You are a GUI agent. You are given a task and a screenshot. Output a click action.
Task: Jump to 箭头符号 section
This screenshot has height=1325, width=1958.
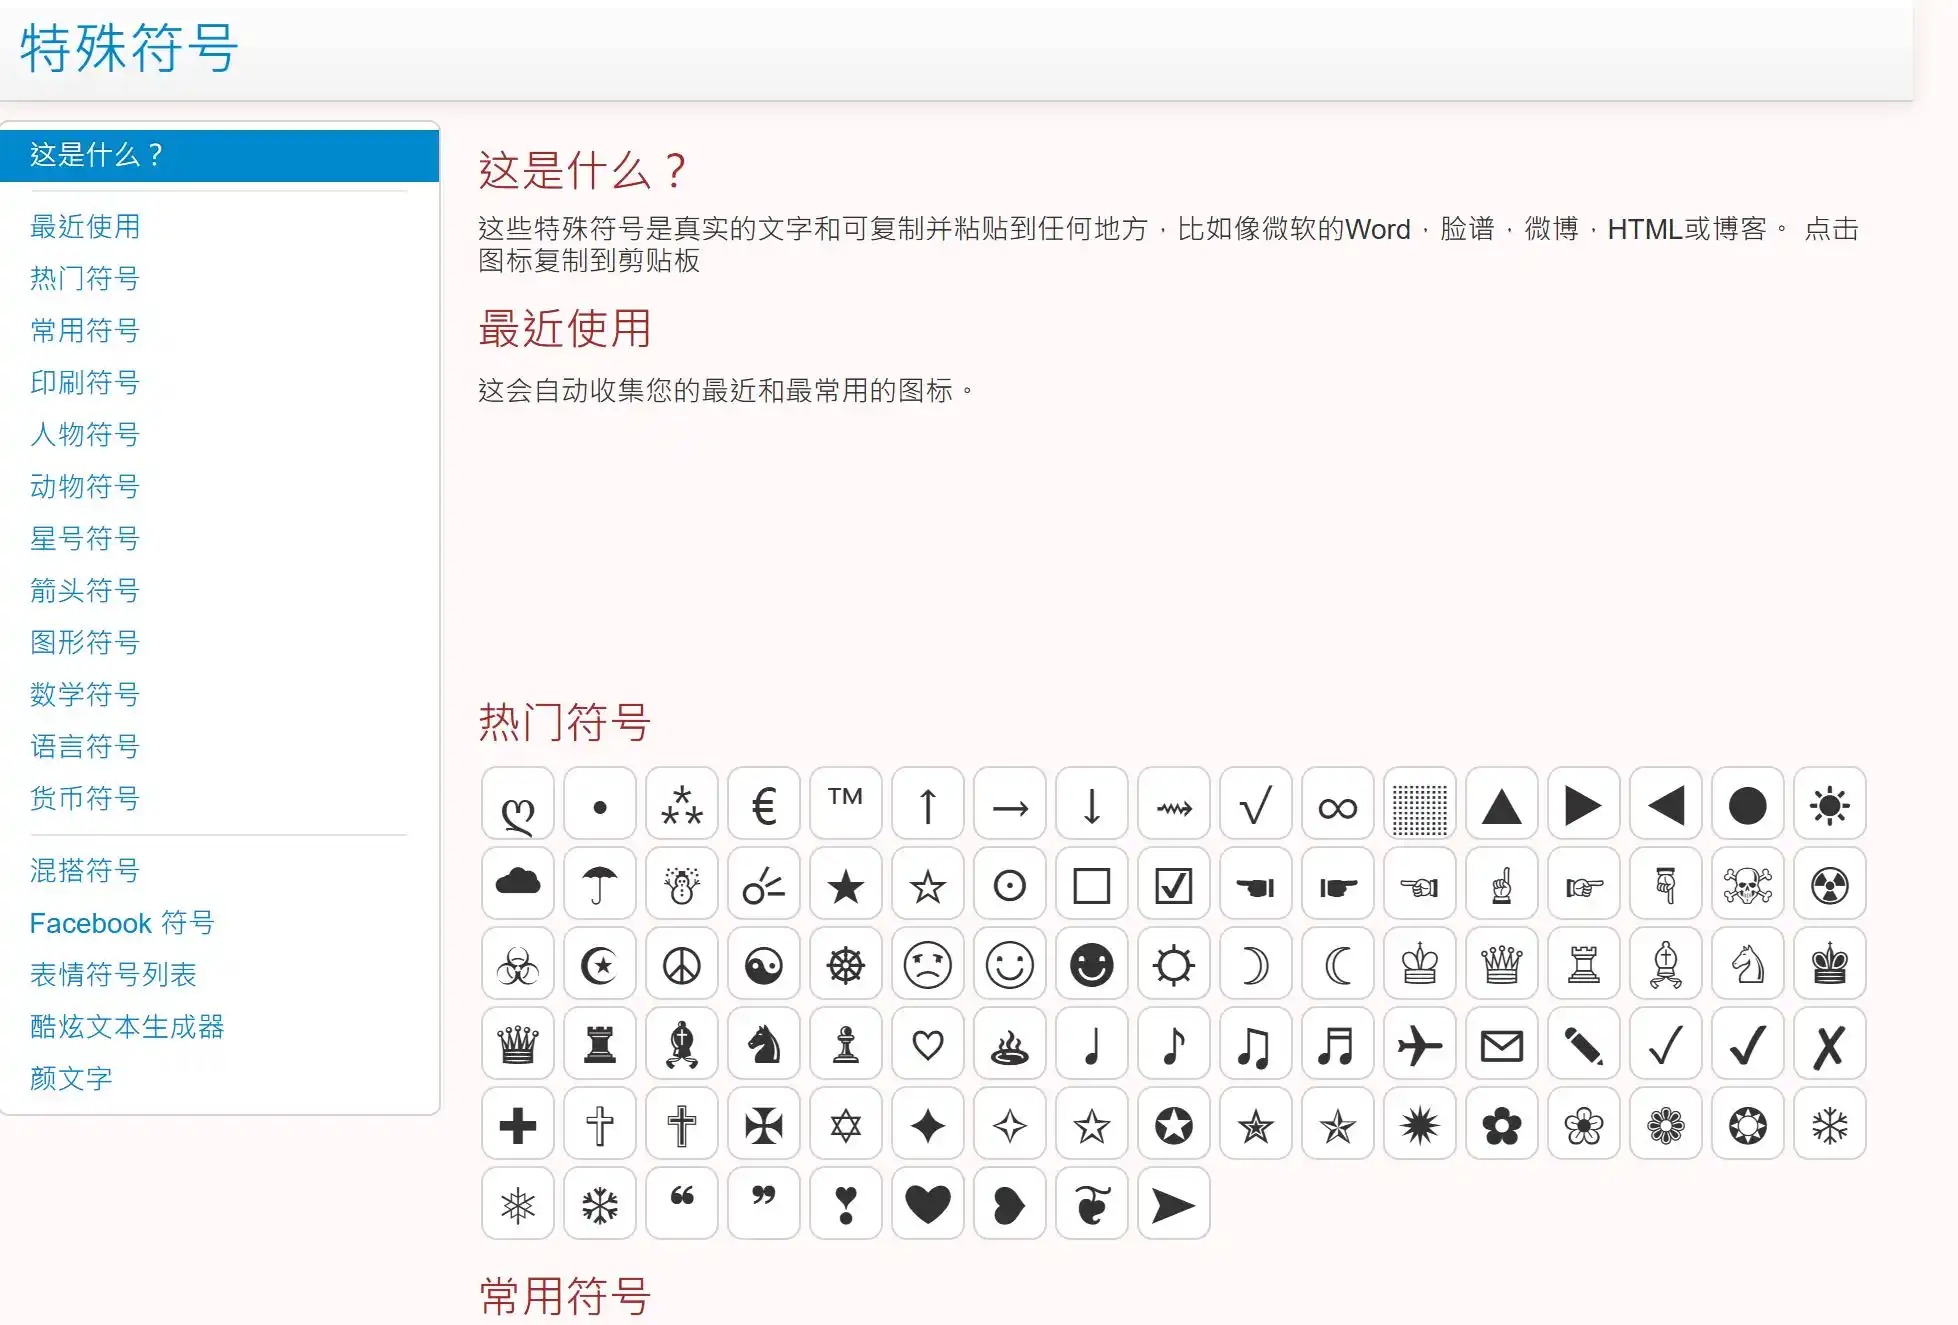coord(85,591)
